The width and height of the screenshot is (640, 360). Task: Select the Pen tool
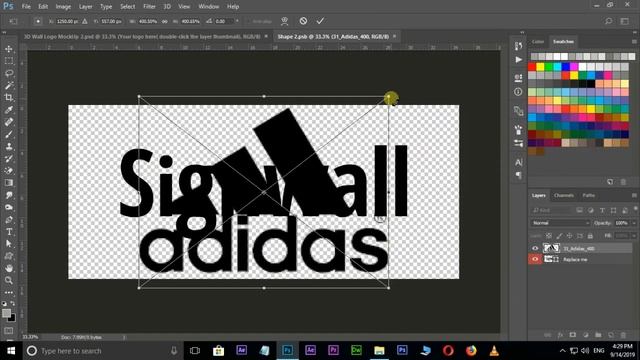[x=9, y=220]
